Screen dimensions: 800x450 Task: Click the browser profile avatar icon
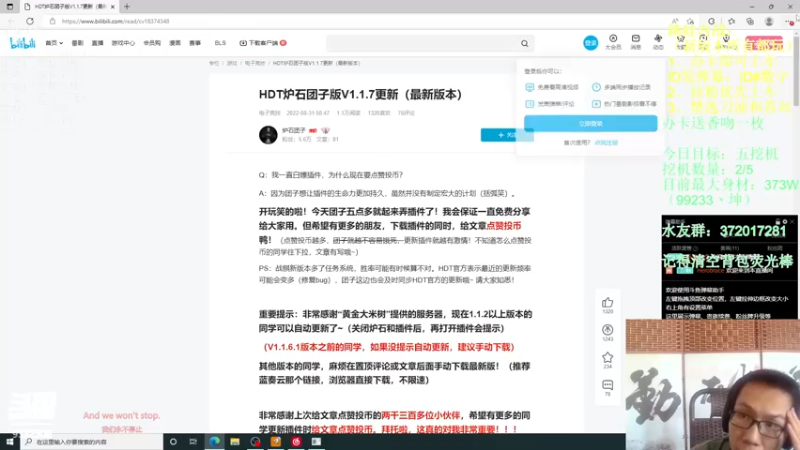point(769,21)
